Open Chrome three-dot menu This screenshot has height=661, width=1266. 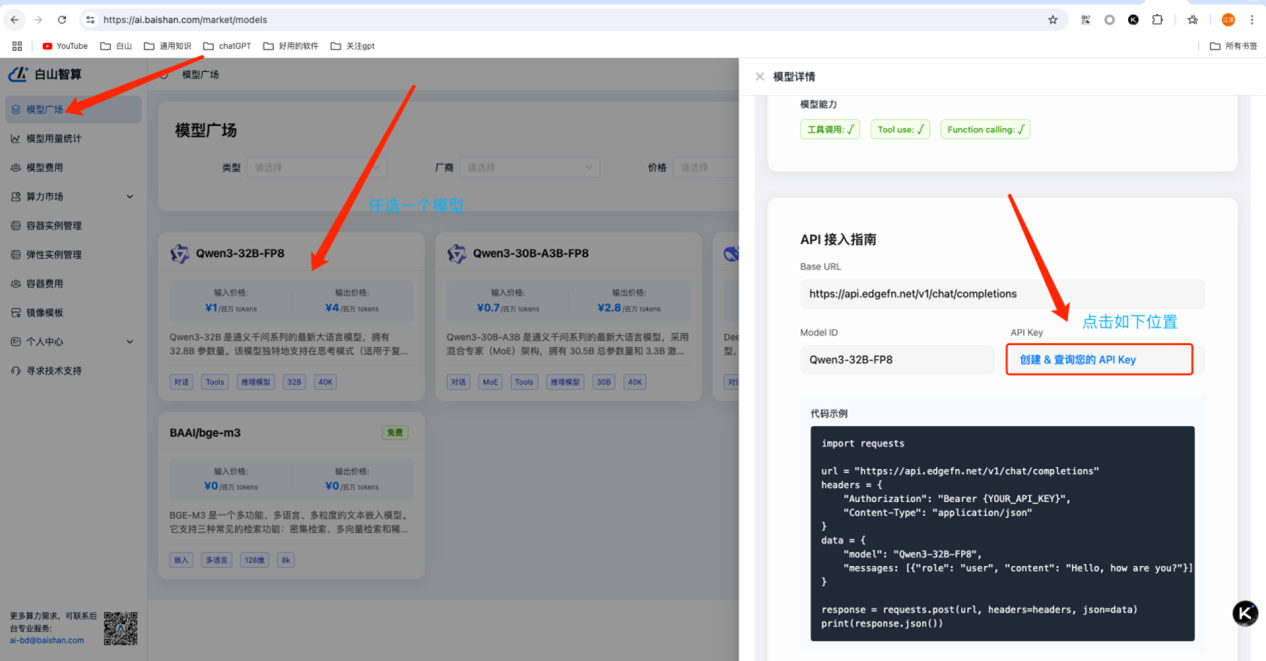coord(1252,20)
